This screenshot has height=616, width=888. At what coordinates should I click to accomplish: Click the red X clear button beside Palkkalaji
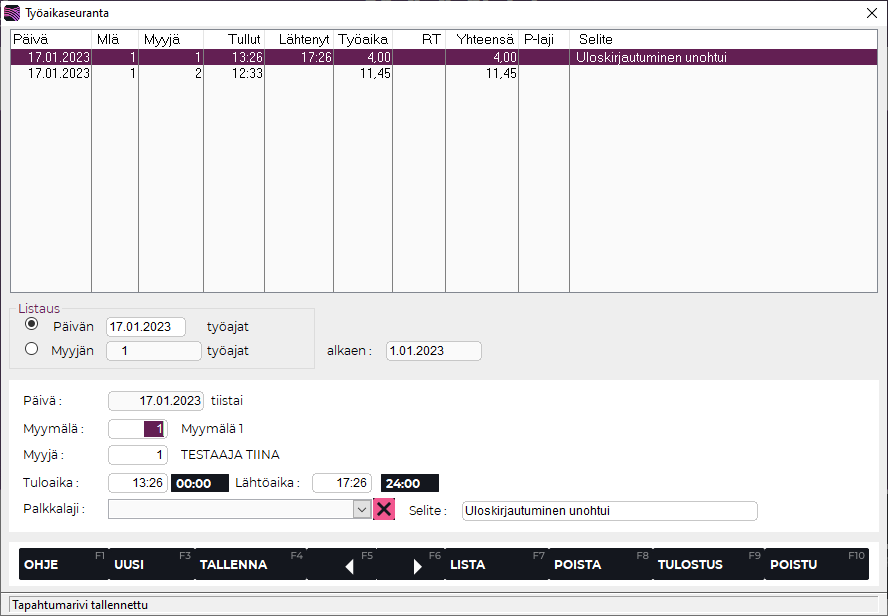coord(384,509)
